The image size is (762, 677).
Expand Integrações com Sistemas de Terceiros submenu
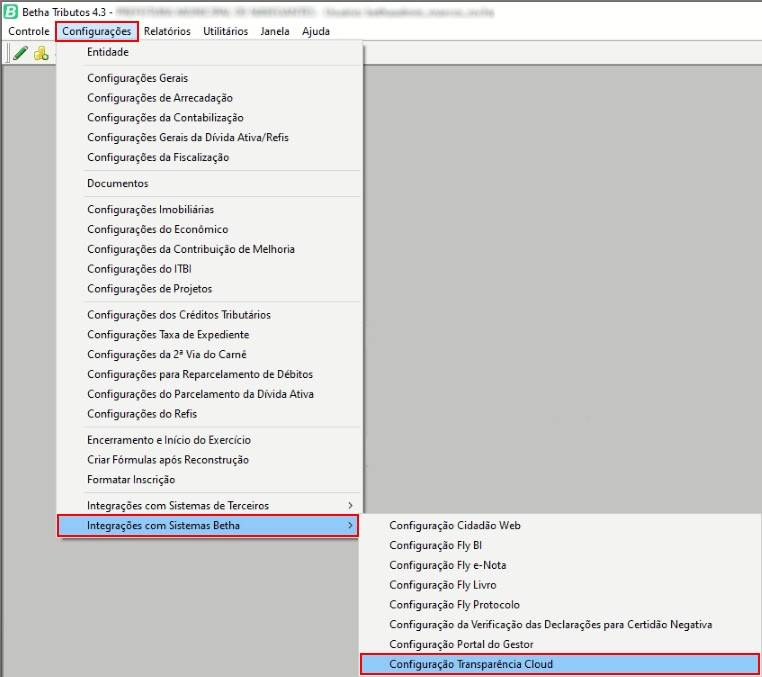[350, 505]
